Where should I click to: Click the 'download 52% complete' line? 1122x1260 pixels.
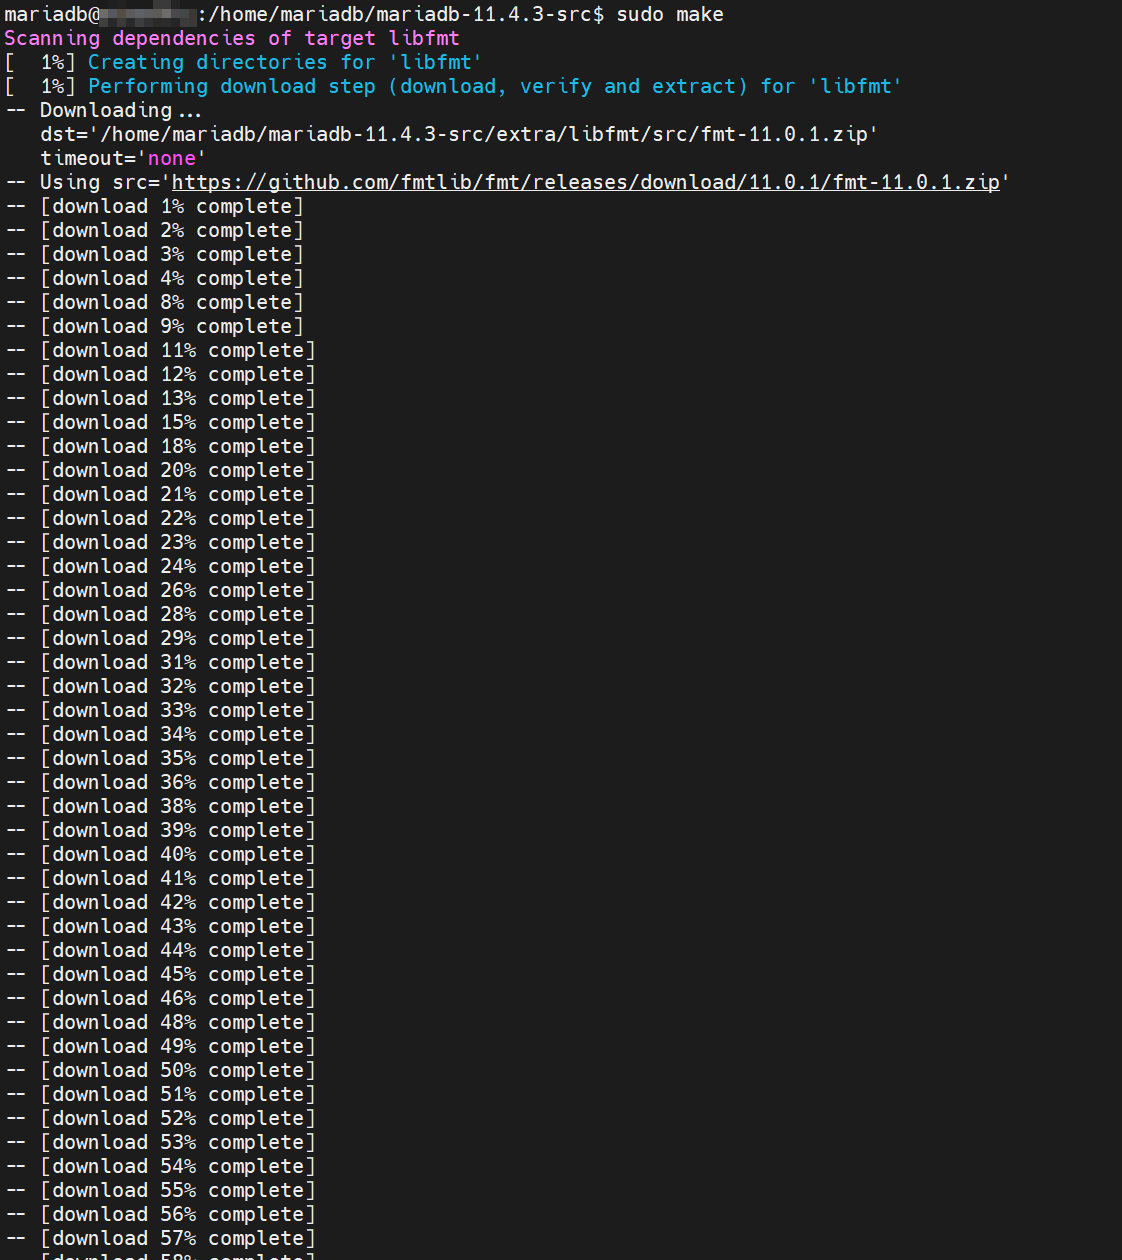(x=161, y=1119)
